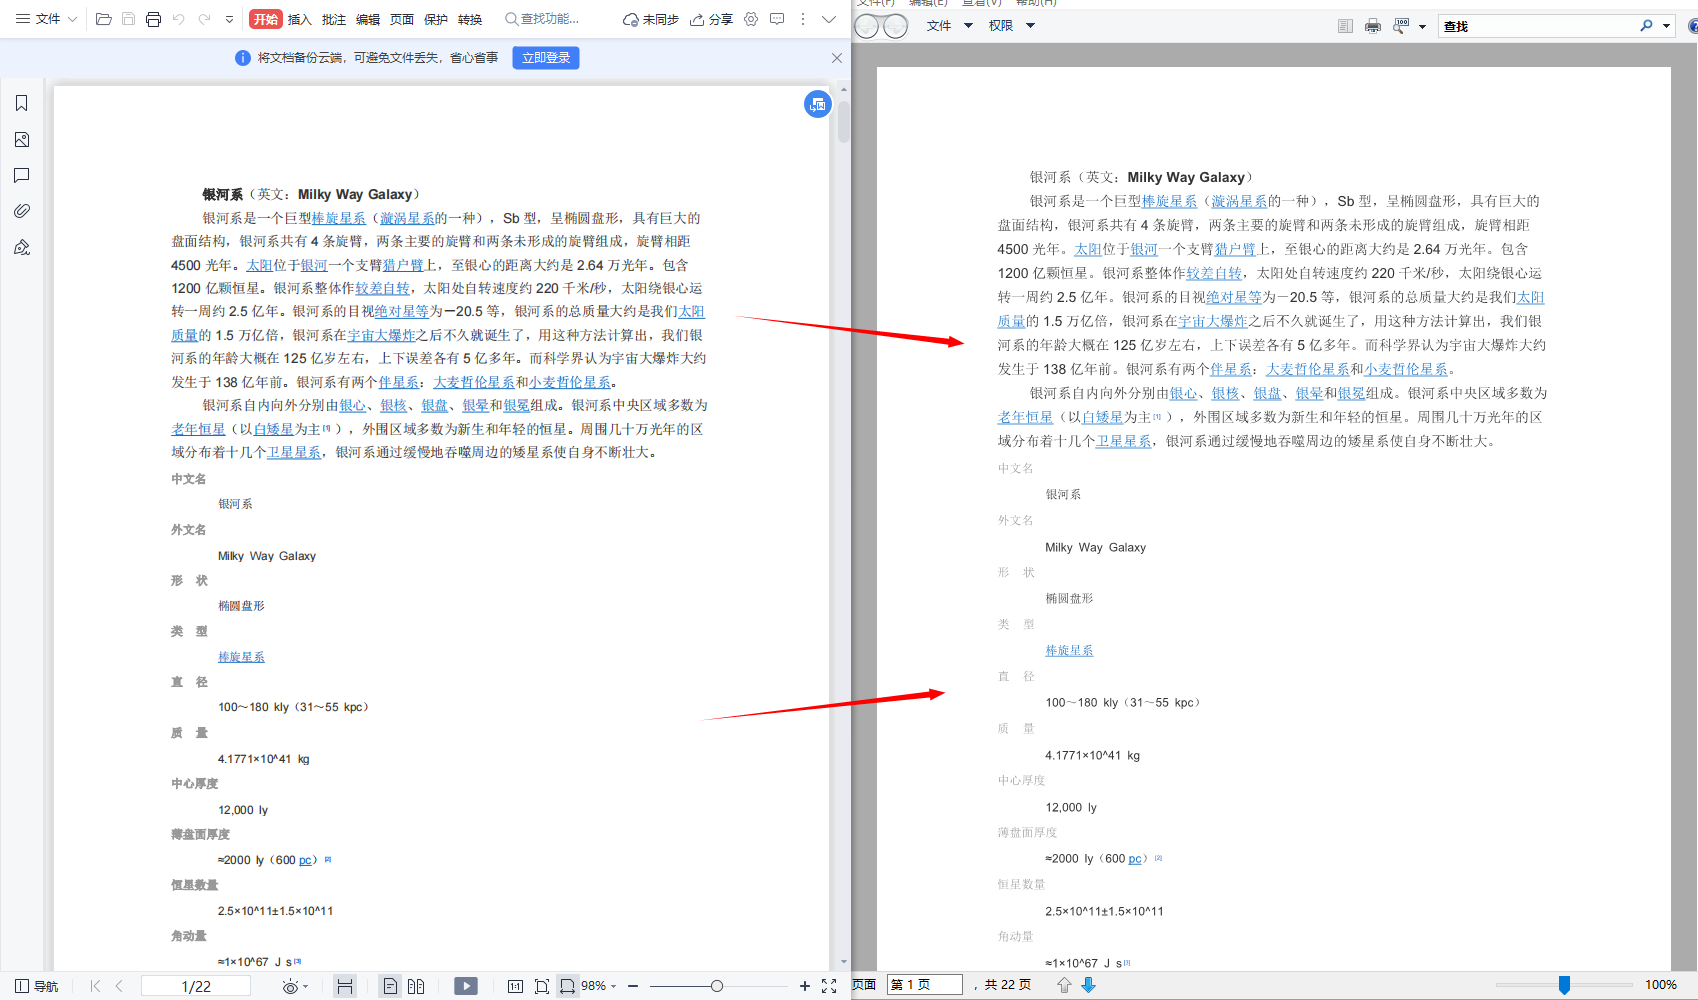Select the Print icon in WPS toolbar
This screenshot has height=1000, width=1698.
point(153,19)
